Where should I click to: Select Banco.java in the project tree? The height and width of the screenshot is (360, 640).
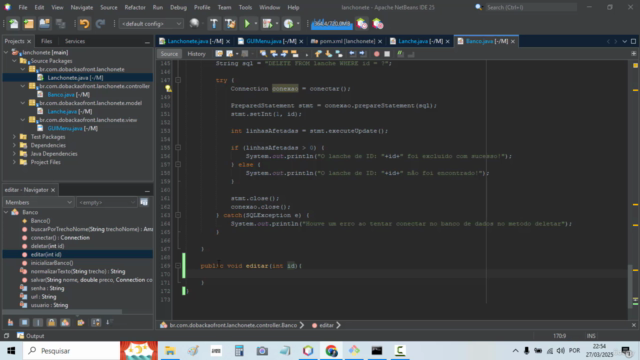pos(68,95)
